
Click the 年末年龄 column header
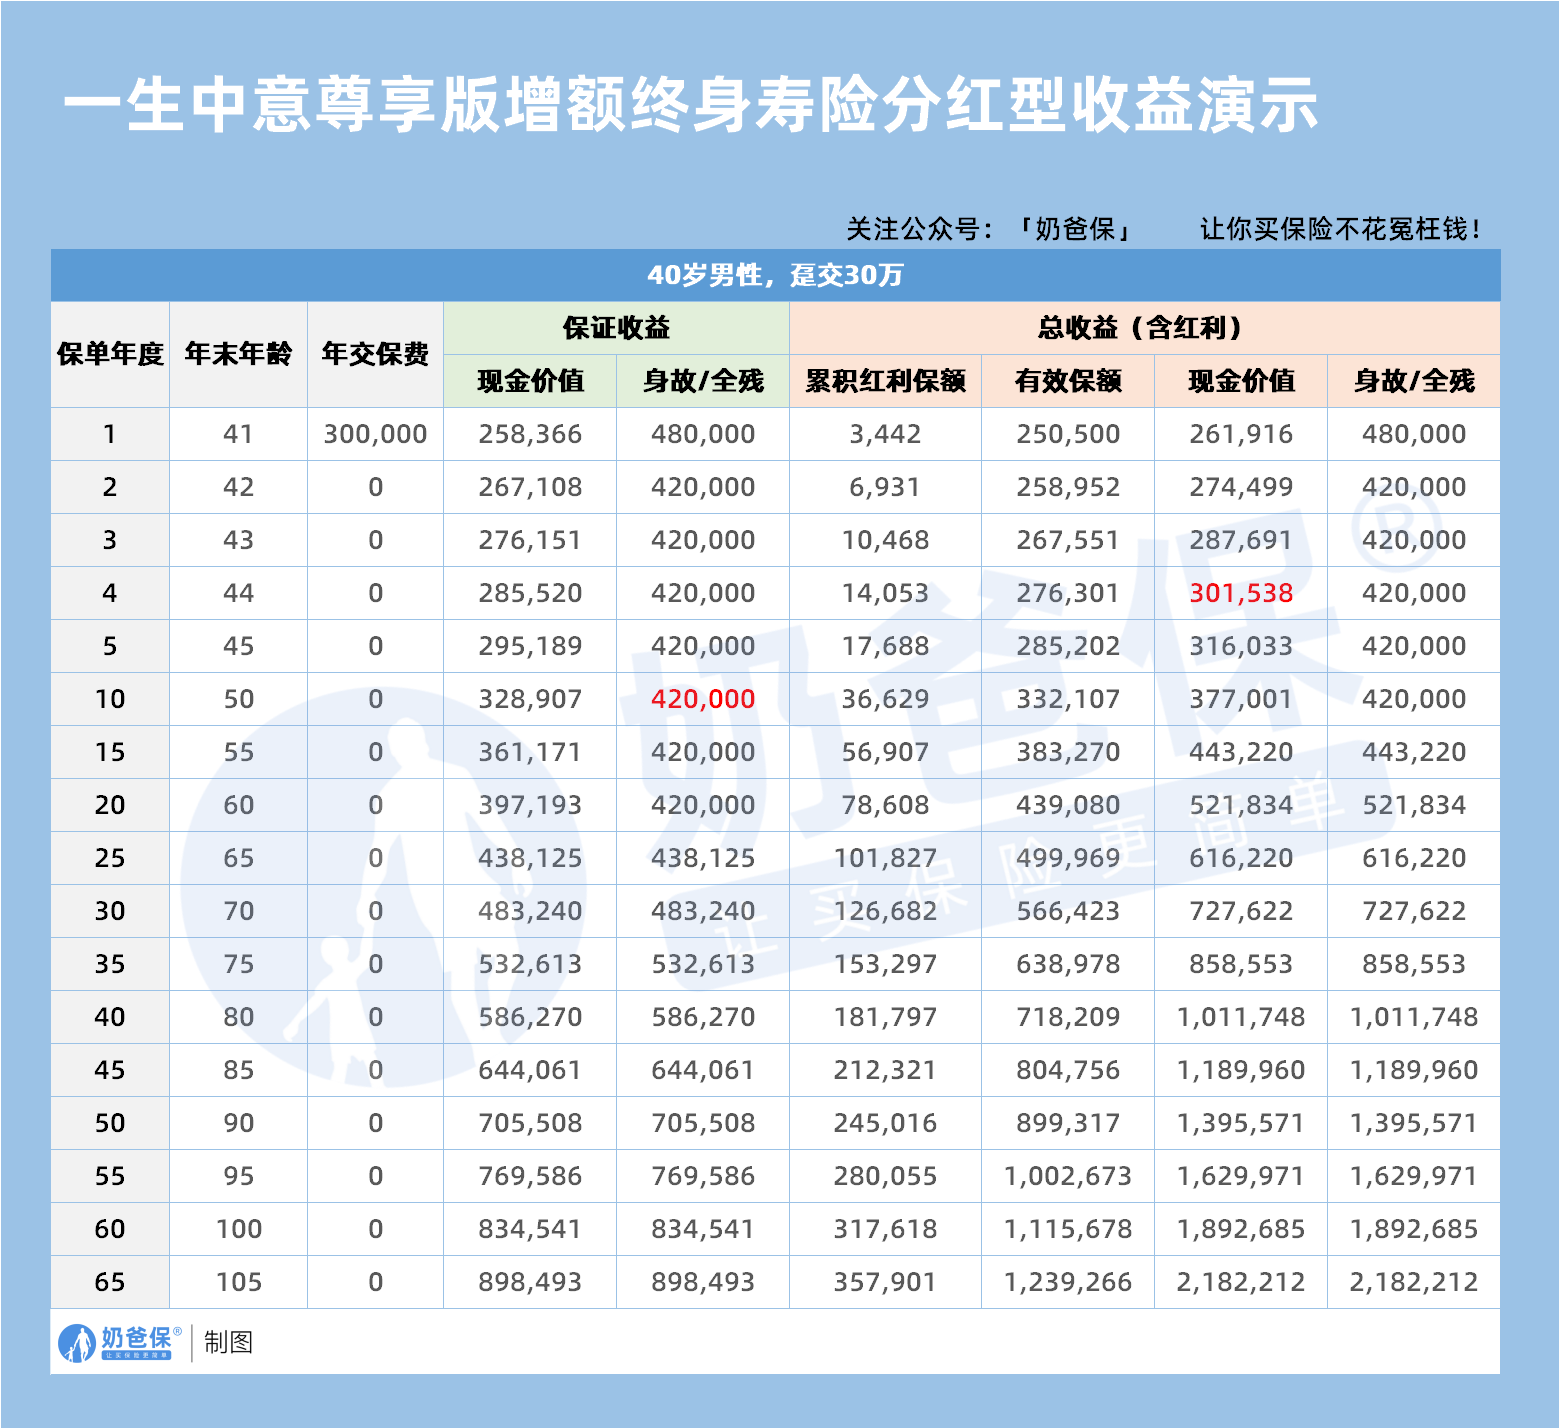[240, 355]
